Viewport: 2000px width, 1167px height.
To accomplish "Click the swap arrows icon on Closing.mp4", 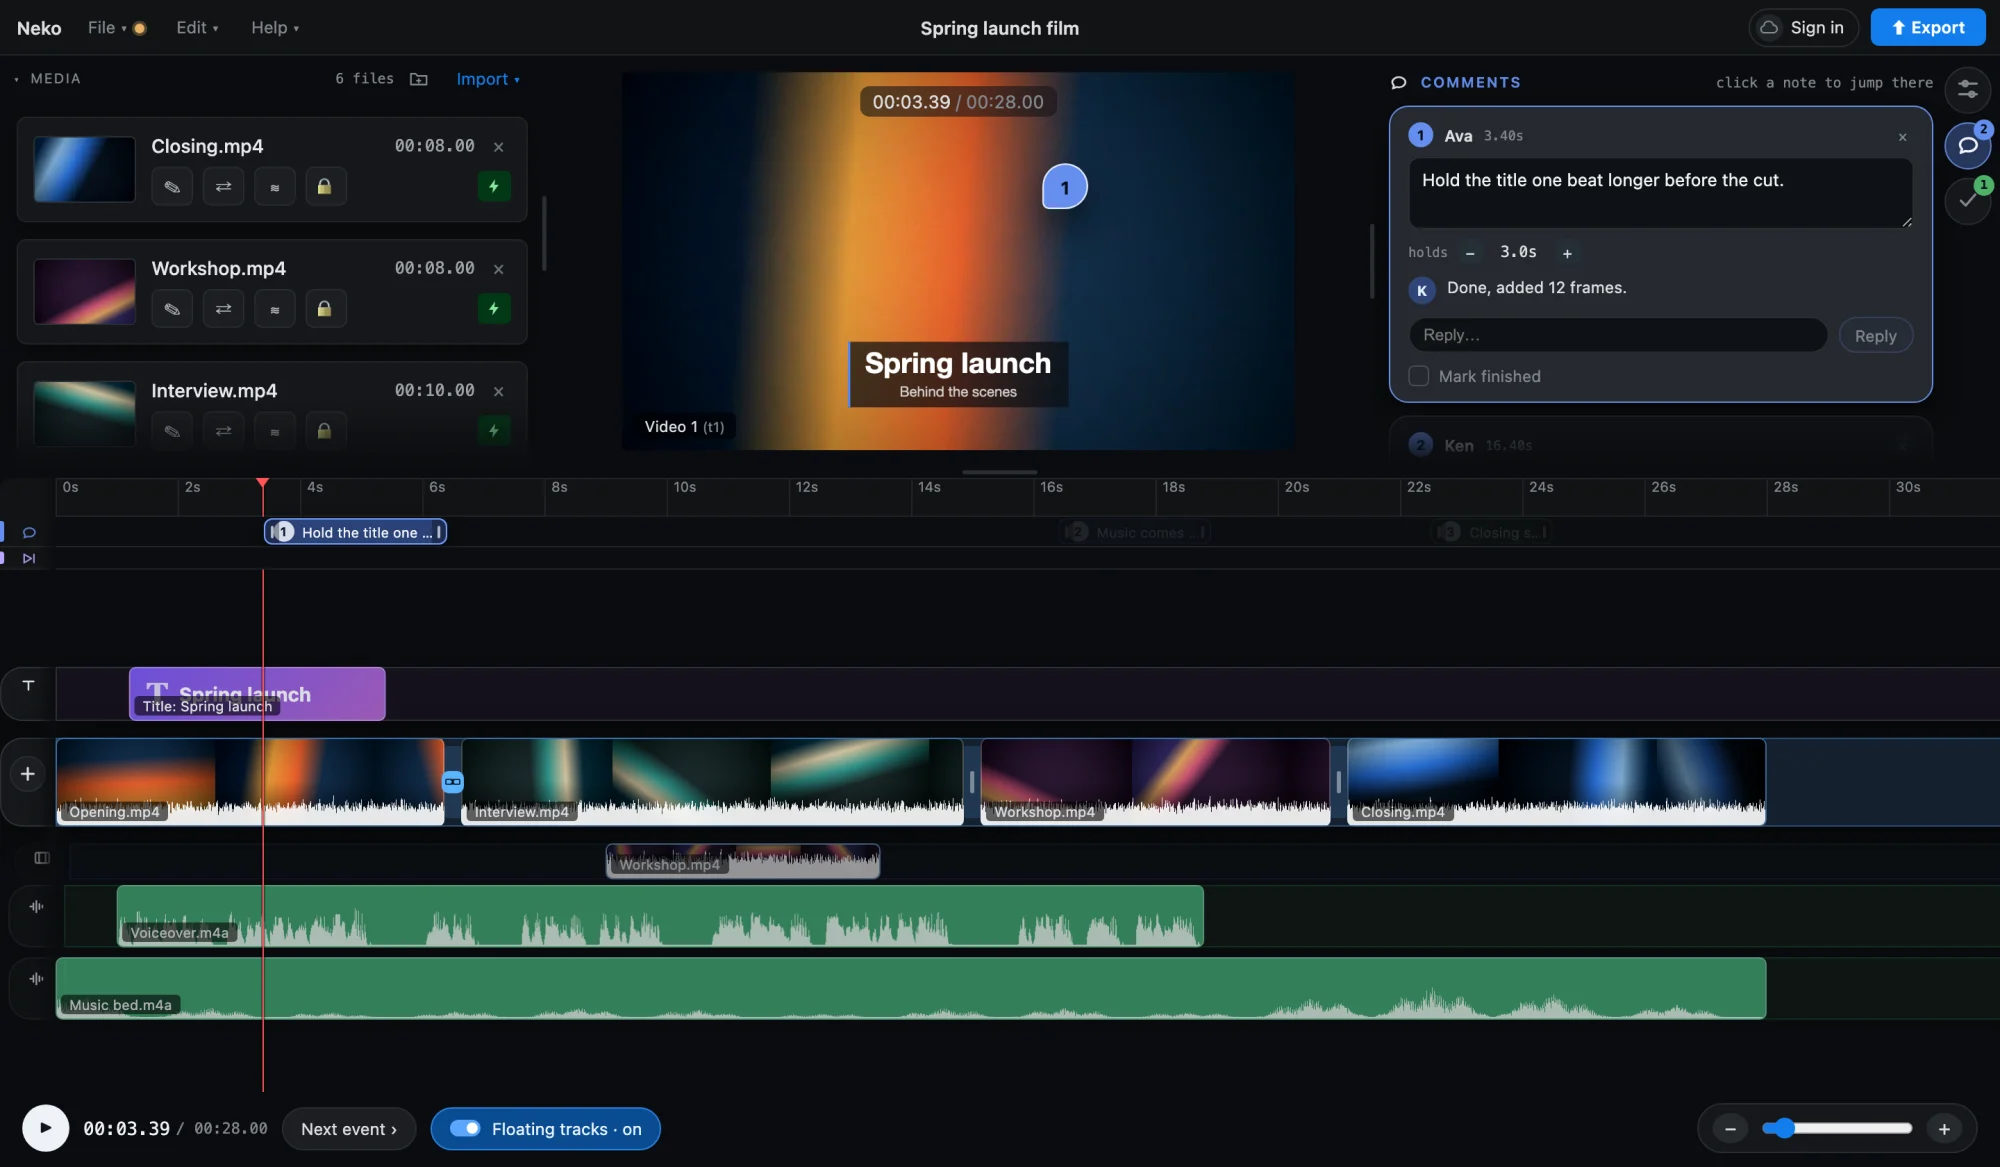I will (223, 187).
